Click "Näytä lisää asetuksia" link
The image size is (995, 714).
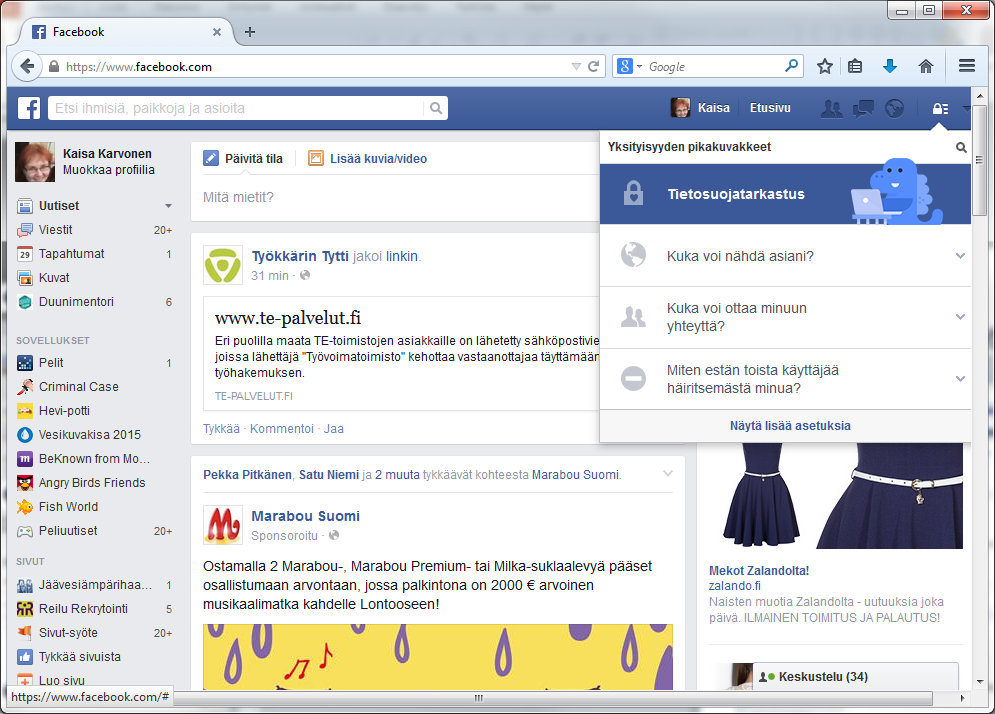(x=790, y=426)
